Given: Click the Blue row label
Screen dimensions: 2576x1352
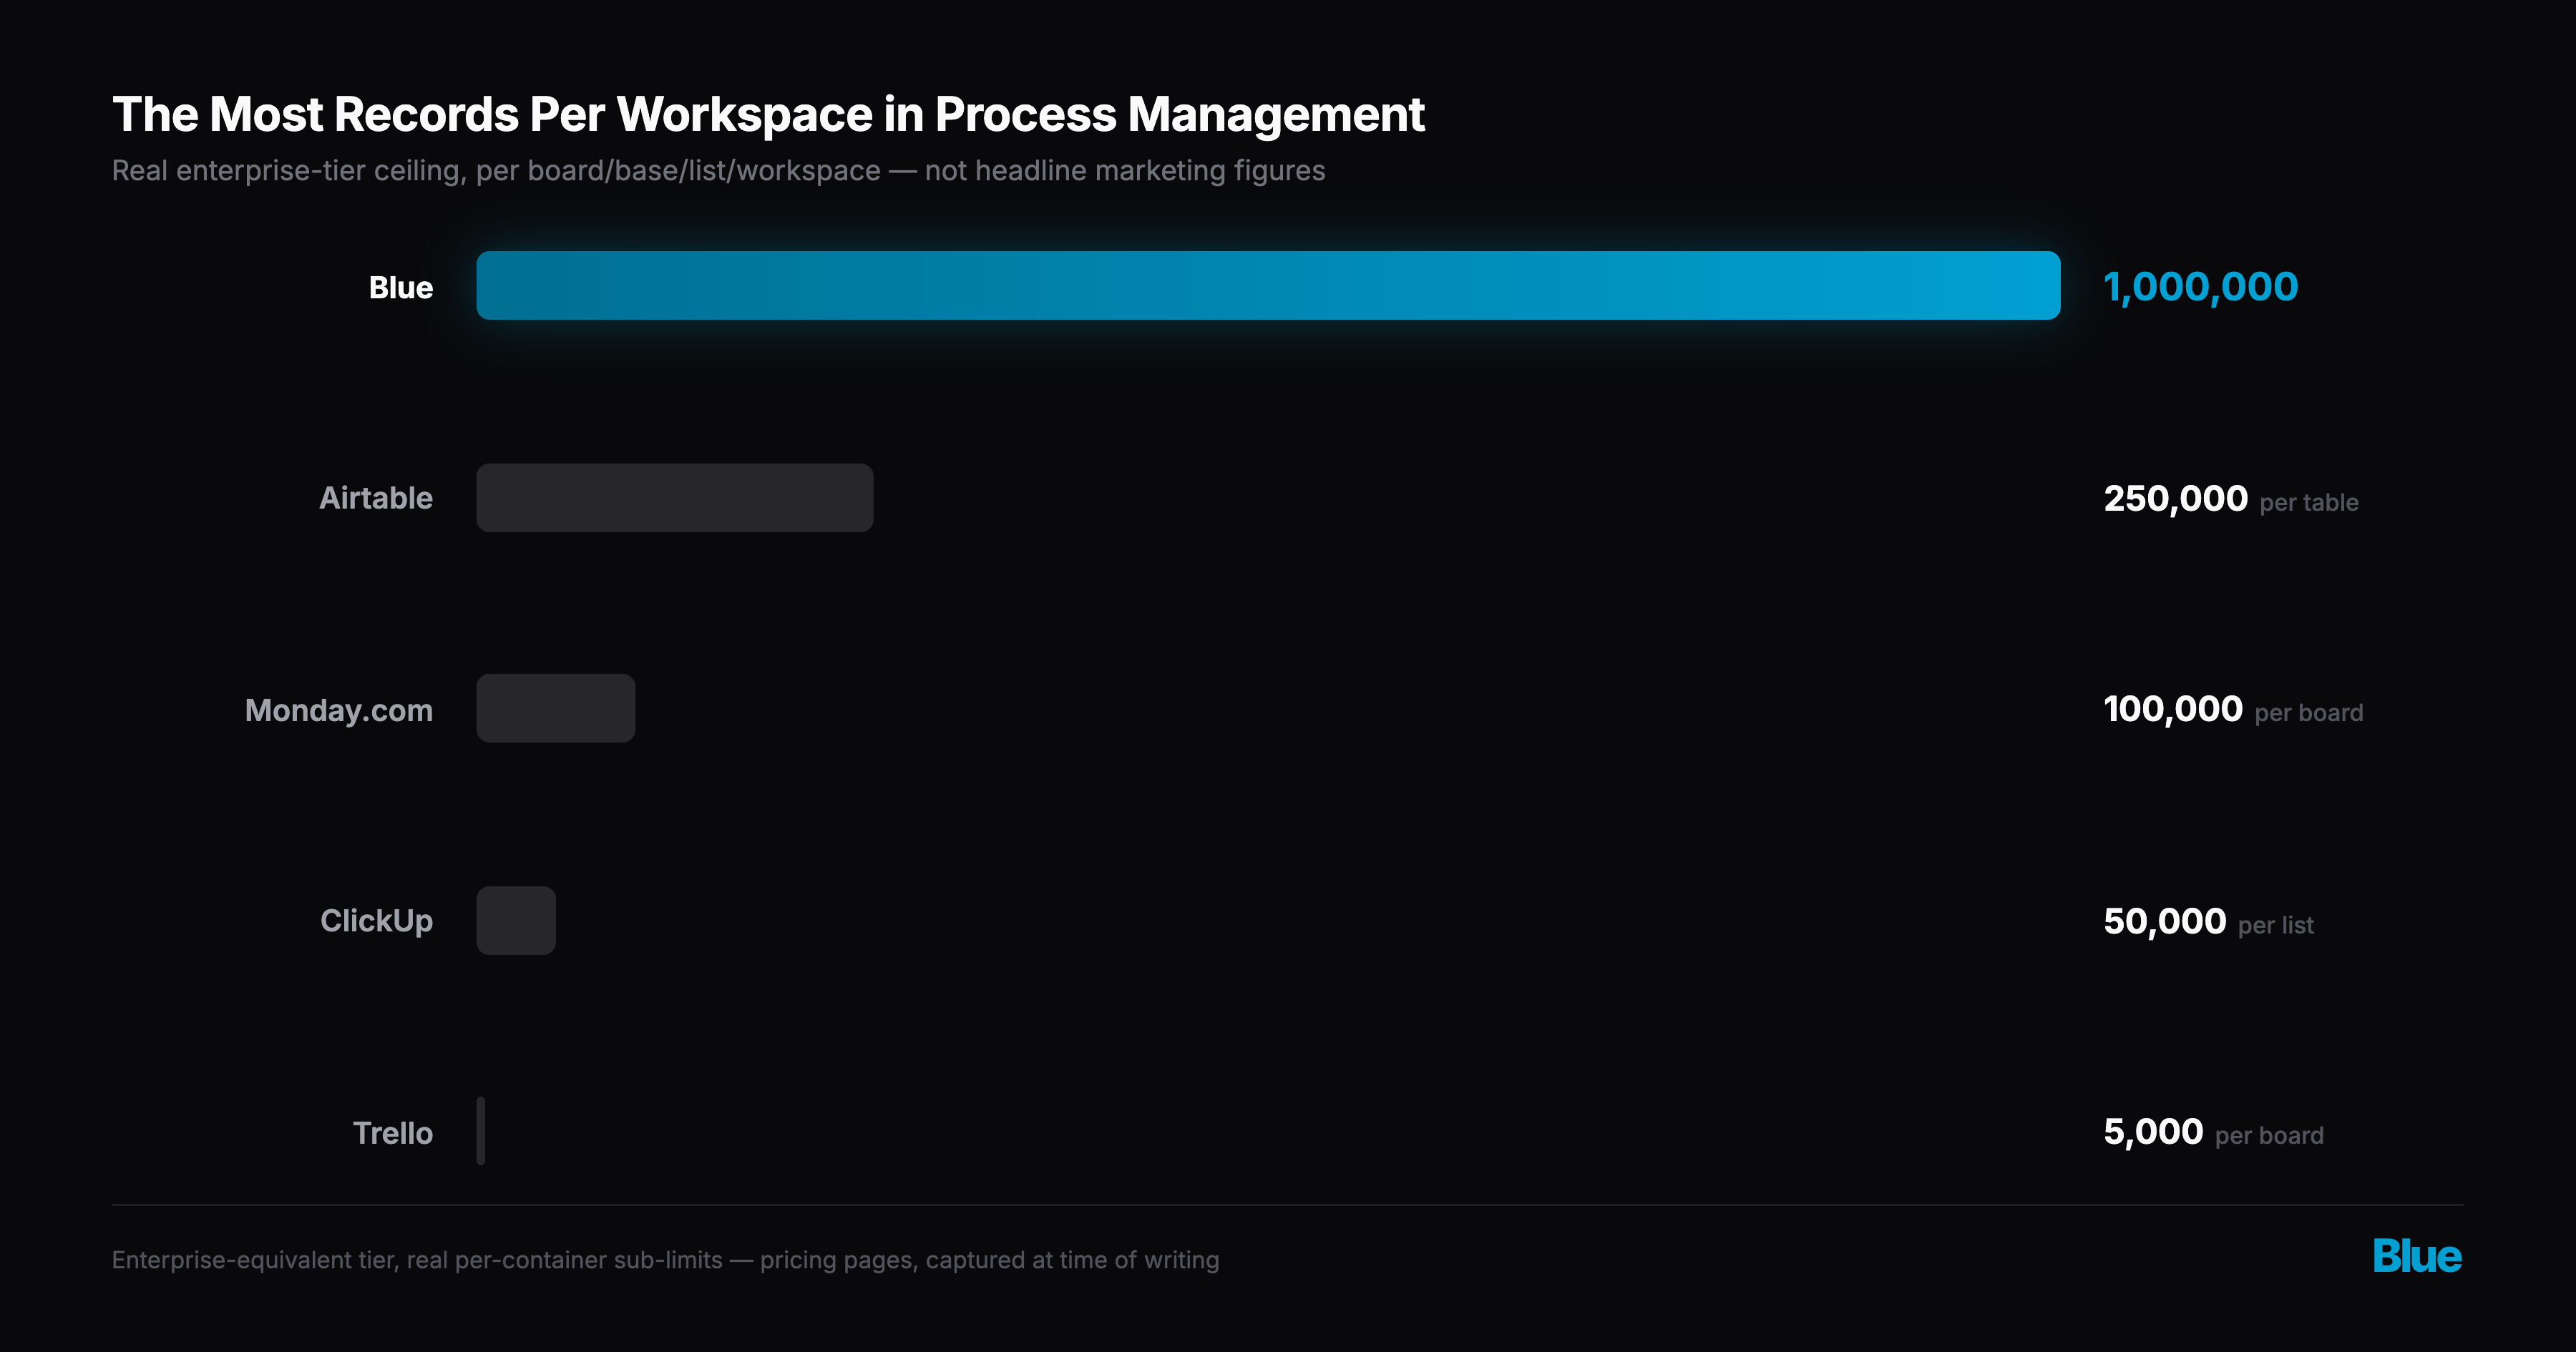Looking at the screenshot, I should tap(401, 288).
